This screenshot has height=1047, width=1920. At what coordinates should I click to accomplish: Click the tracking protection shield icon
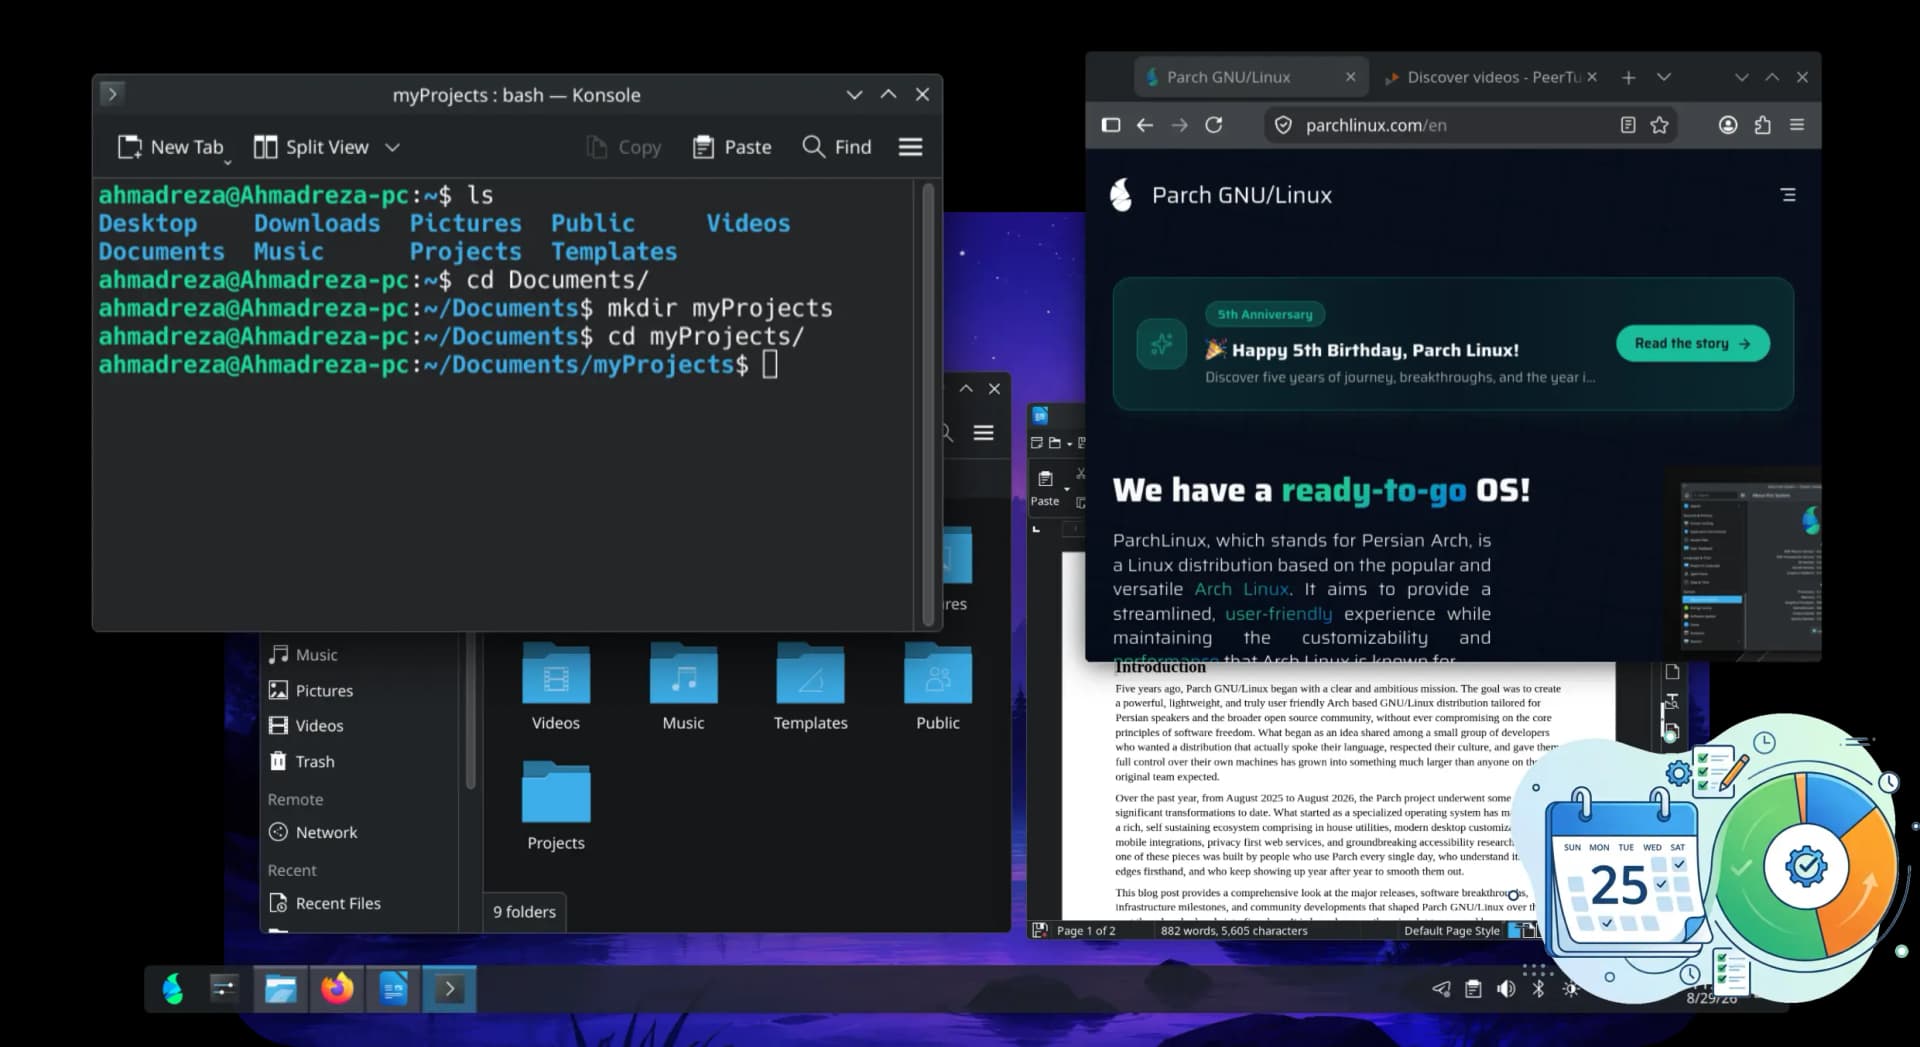pyautogui.click(x=1283, y=125)
